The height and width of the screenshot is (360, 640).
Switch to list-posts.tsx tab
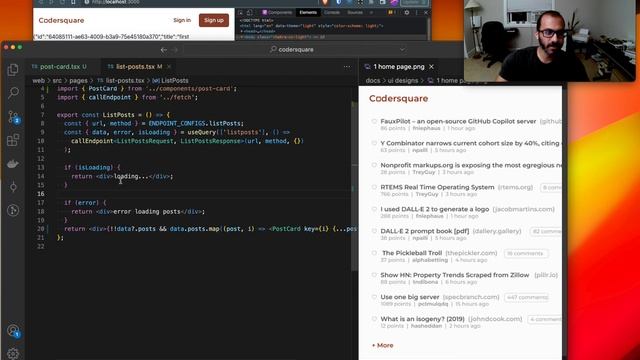click(x=139, y=67)
